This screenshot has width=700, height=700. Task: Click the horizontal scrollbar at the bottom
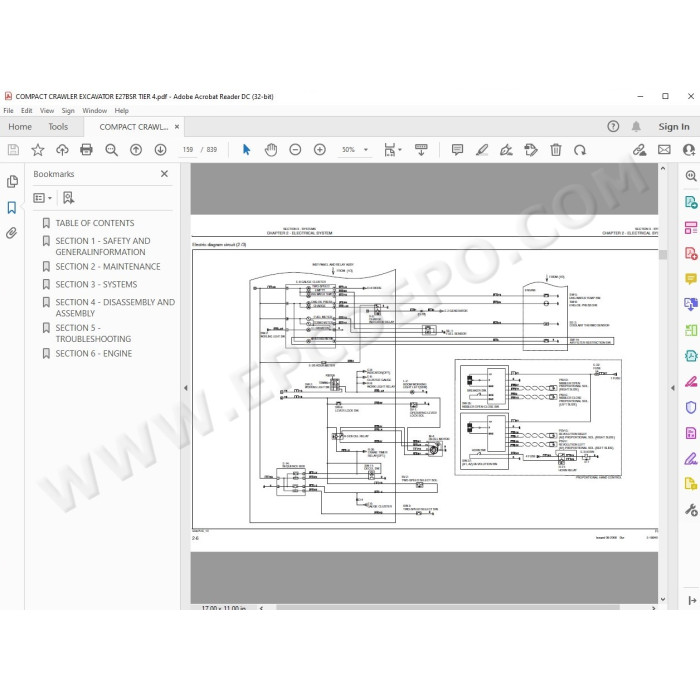[x=448, y=608]
